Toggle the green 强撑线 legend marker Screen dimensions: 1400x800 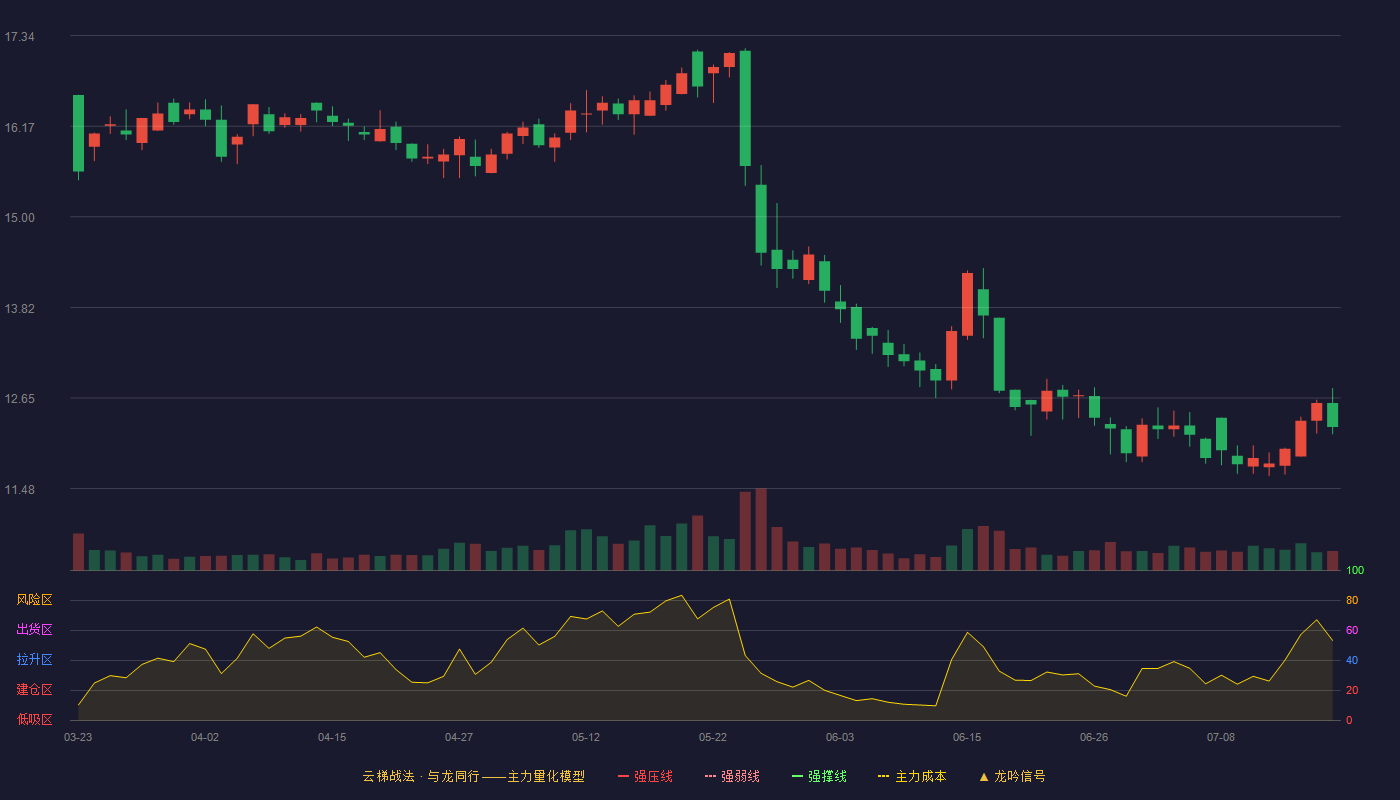(x=797, y=776)
